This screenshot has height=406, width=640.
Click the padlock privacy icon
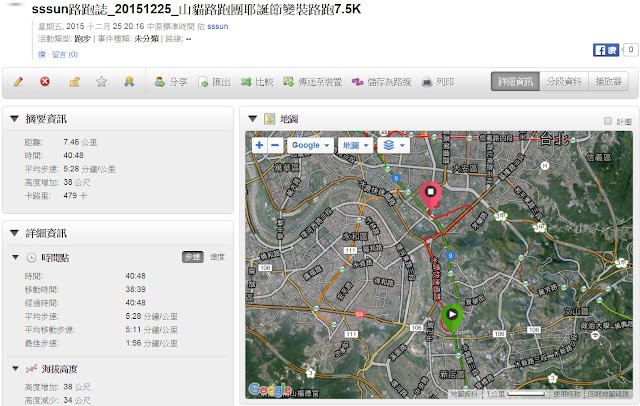tap(73, 82)
